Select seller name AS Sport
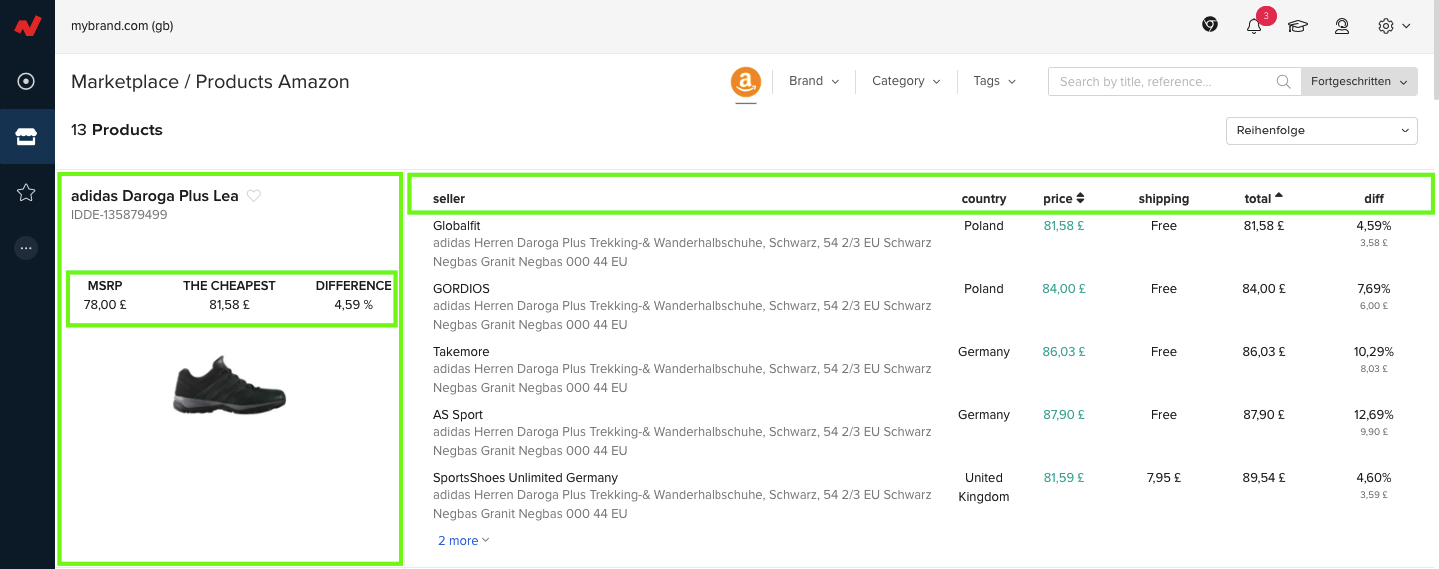The image size is (1439, 569). (x=458, y=415)
